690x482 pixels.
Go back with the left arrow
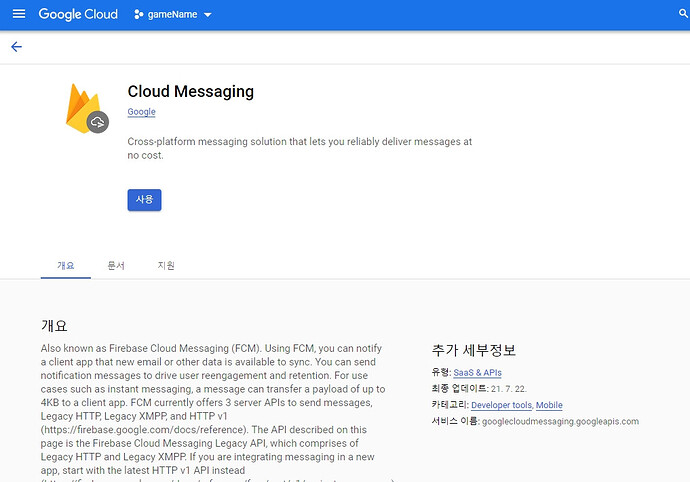pyautogui.click(x=16, y=47)
